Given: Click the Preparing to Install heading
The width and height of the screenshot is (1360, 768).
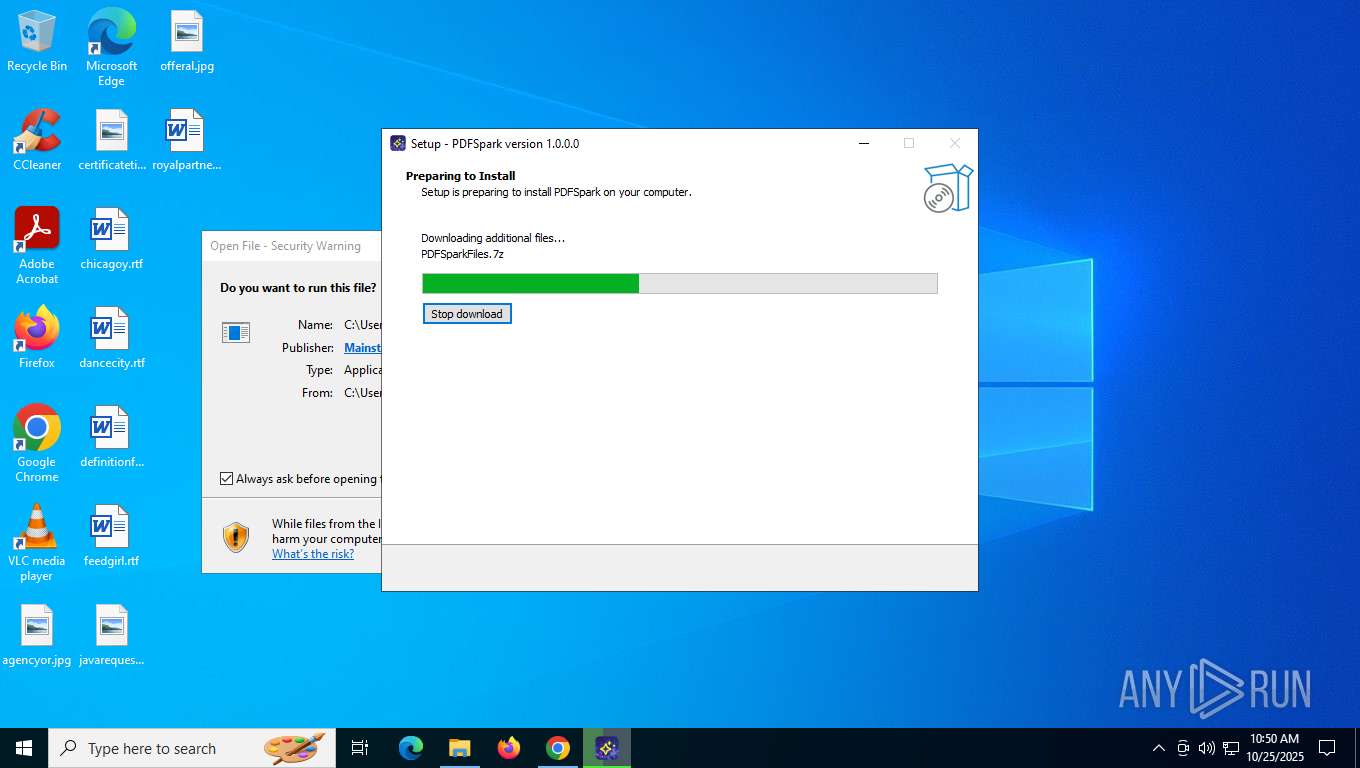Looking at the screenshot, I should click(x=461, y=176).
